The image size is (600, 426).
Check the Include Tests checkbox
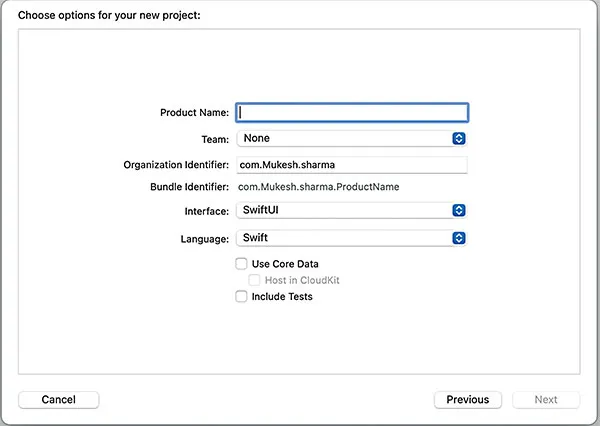coord(241,297)
